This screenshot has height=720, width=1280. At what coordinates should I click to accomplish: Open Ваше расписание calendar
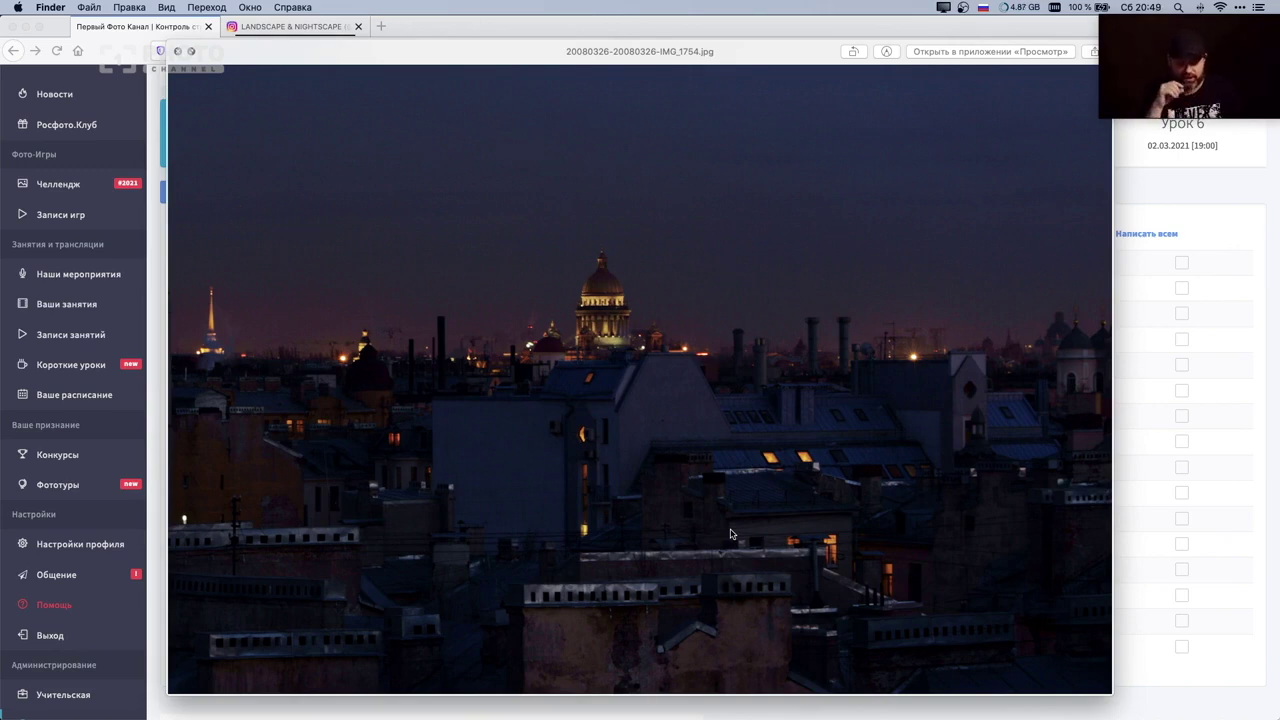click(74, 395)
